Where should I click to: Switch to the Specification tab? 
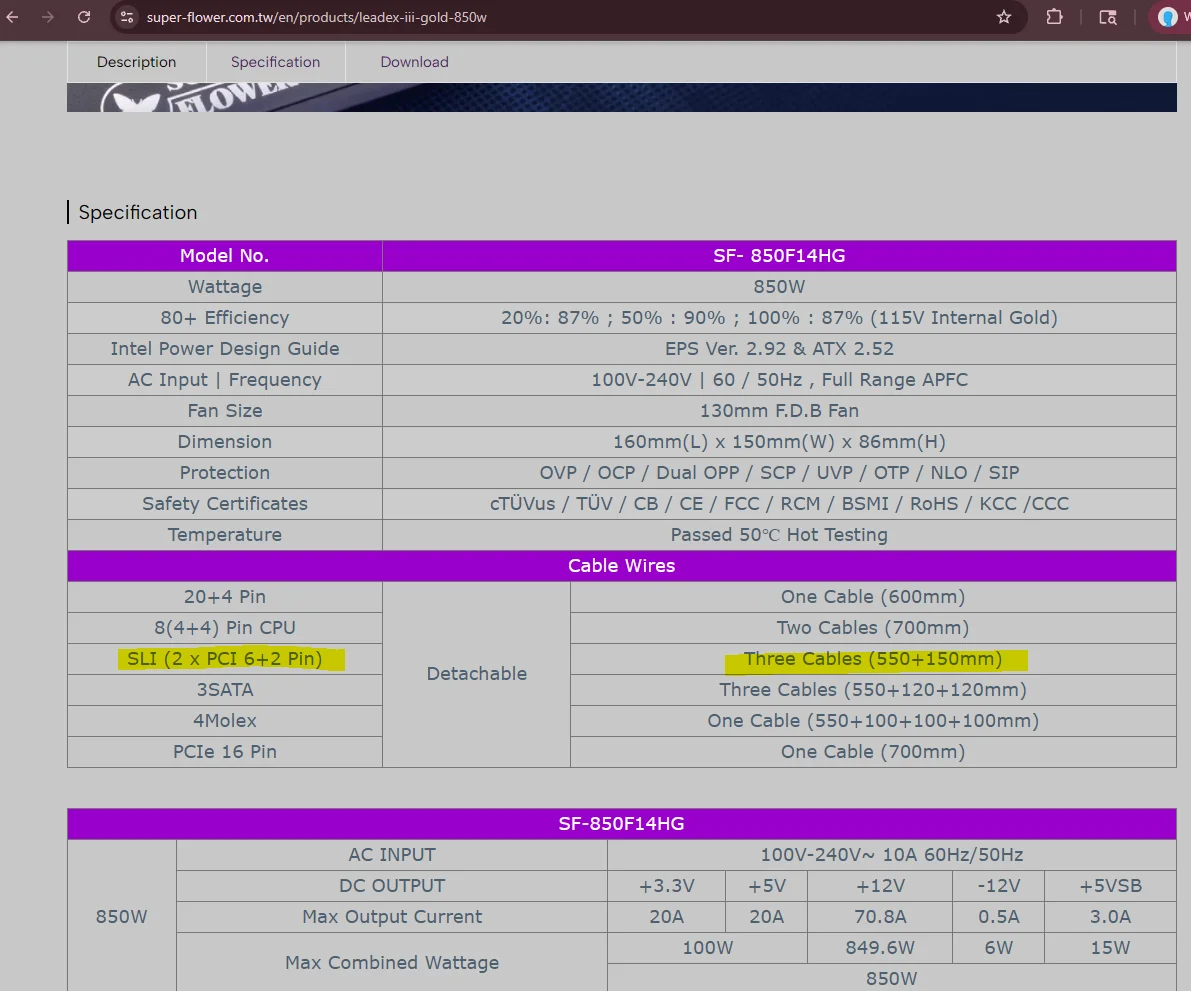(x=276, y=62)
